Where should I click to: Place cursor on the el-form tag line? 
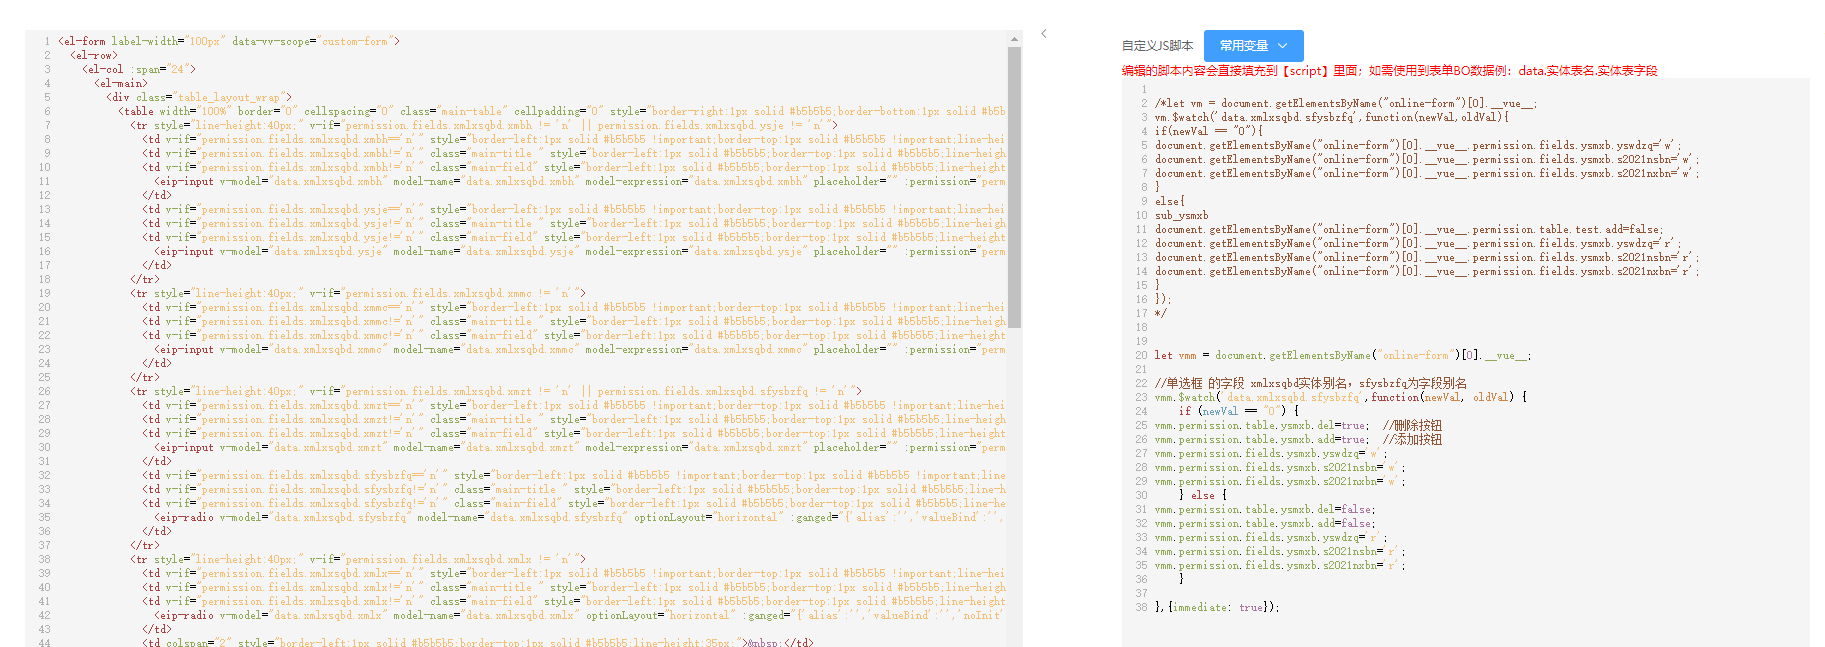point(229,42)
